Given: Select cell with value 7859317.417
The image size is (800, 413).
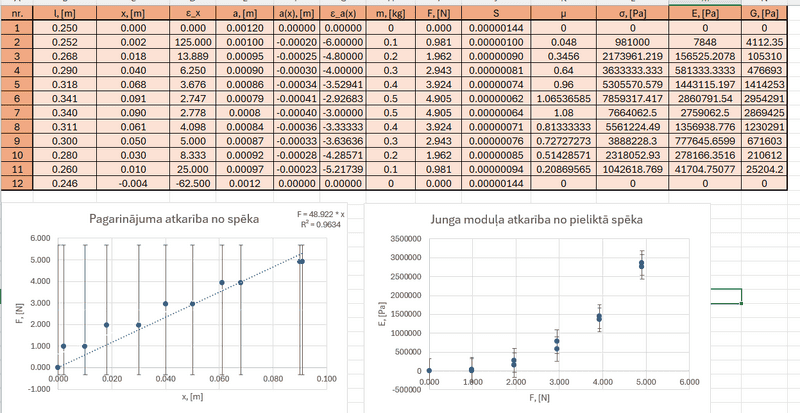Looking at the screenshot, I should pos(633,99).
